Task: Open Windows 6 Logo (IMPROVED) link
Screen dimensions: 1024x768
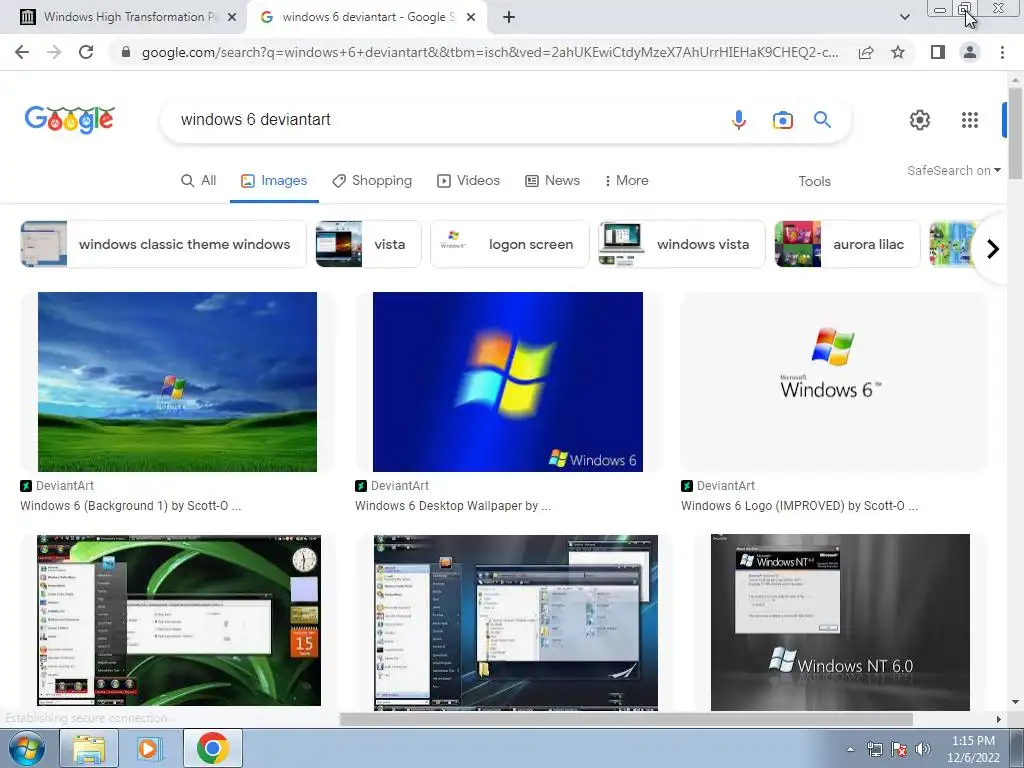Action: click(x=799, y=506)
